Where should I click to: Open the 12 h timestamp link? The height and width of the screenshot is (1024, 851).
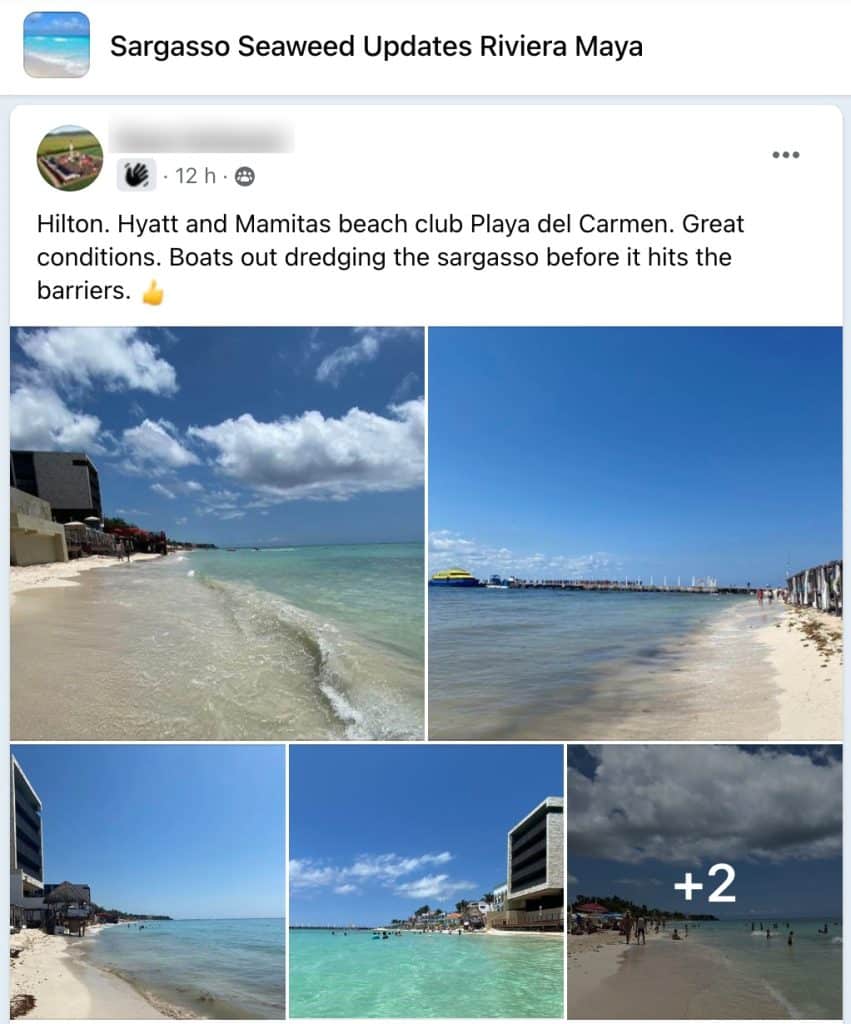pyautogui.click(x=195, y=176)
